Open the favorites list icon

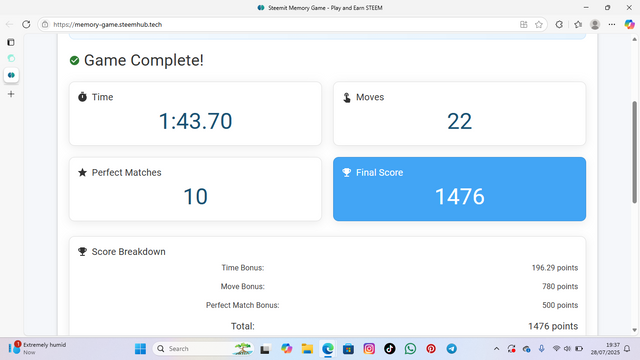coord(578,24)
